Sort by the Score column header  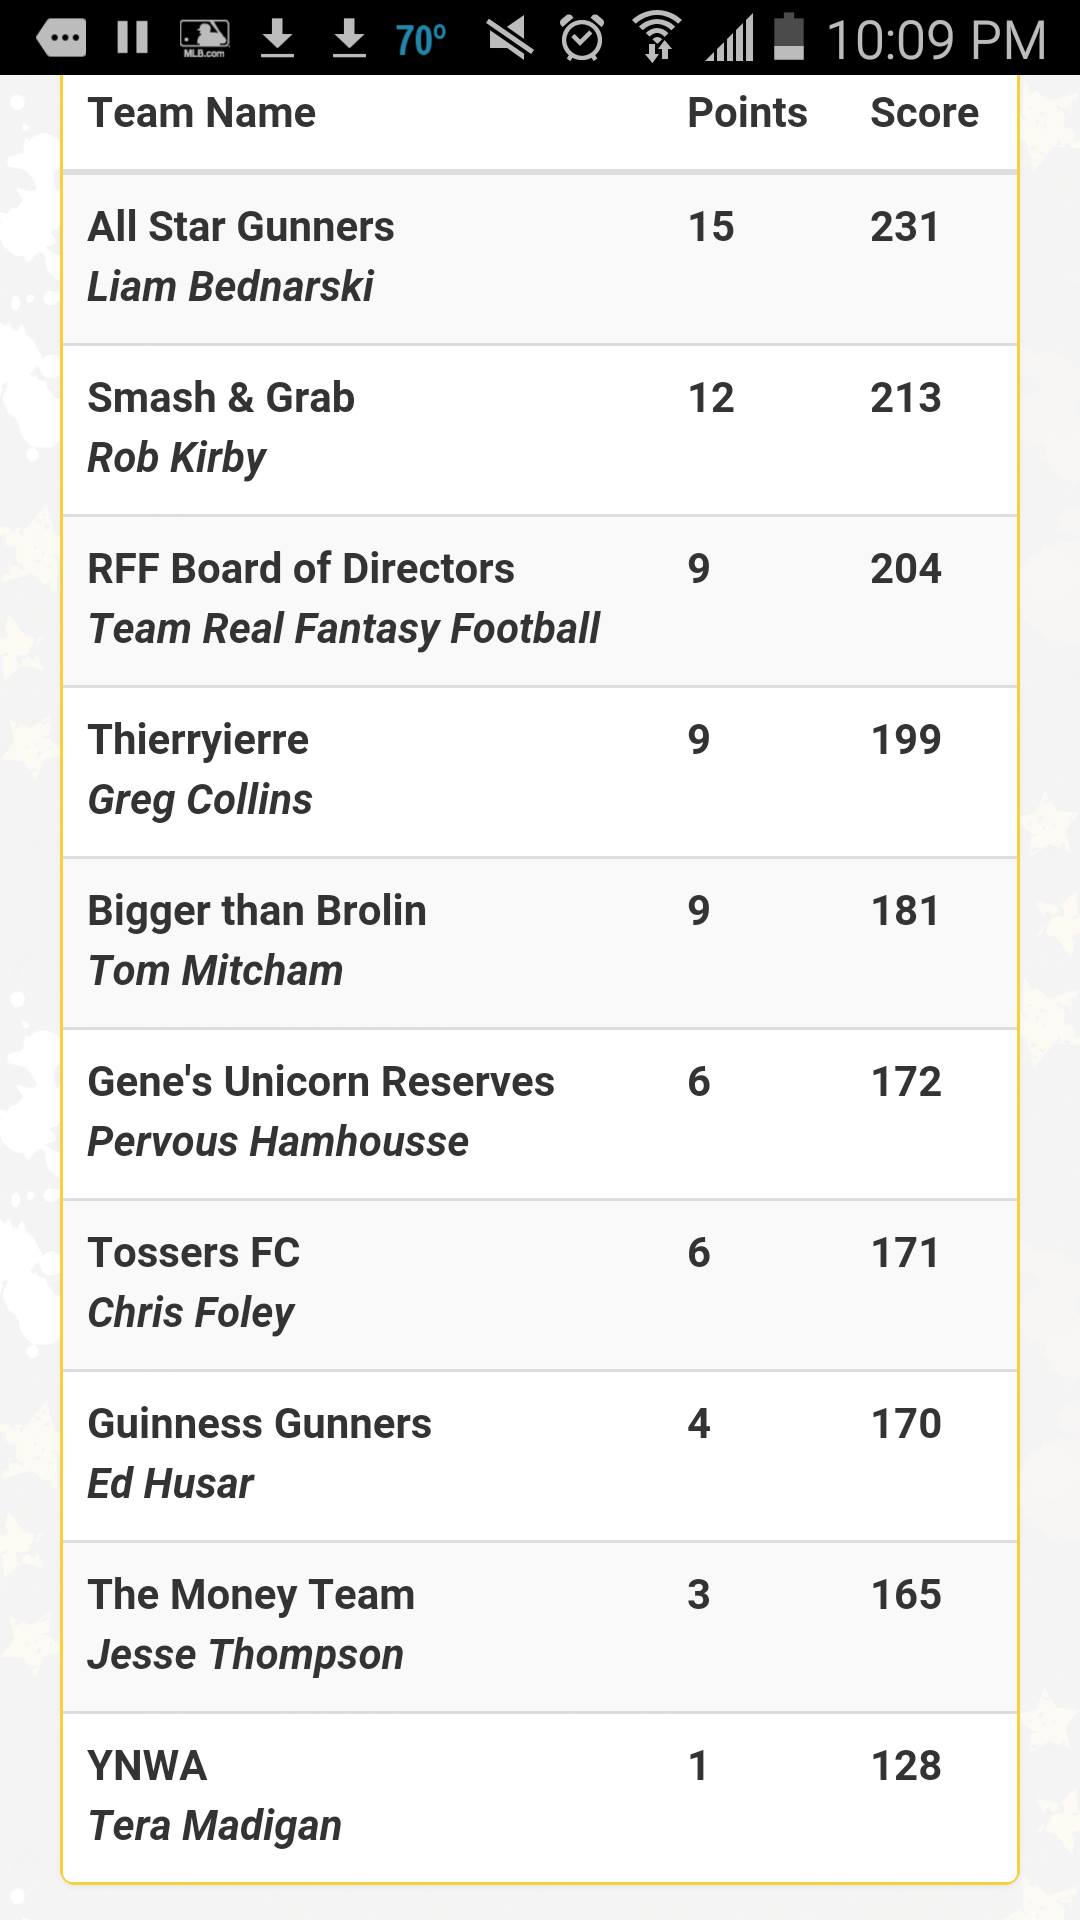click(924, 113)
